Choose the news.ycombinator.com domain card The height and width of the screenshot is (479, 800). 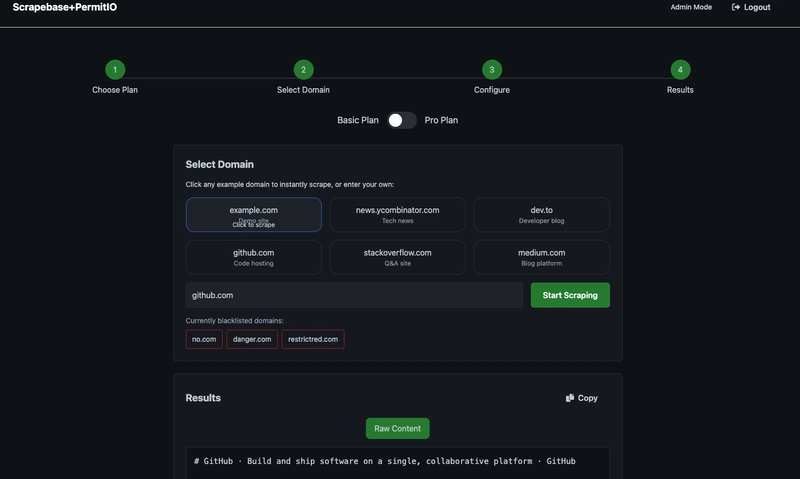397,215
